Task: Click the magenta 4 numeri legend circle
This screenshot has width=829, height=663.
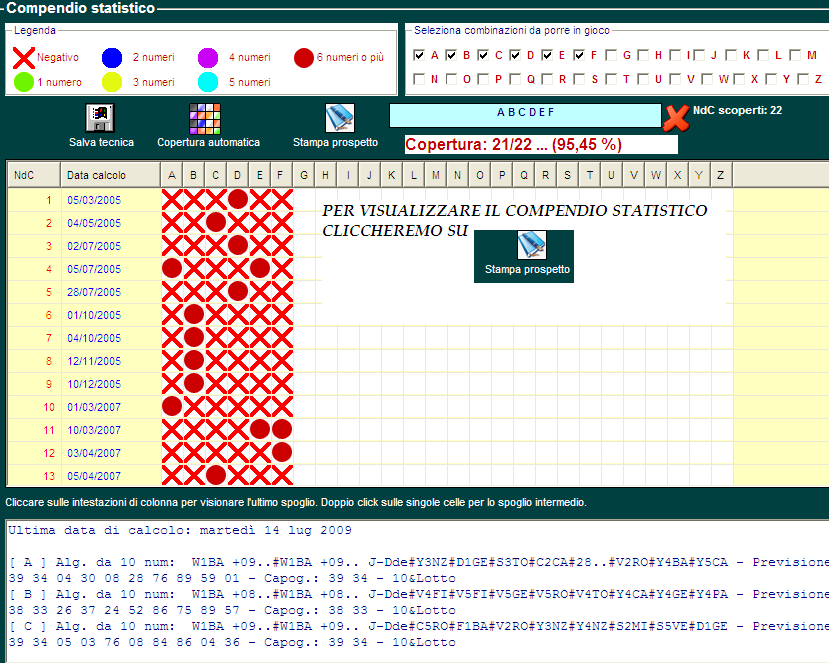Action: [208, 58]
